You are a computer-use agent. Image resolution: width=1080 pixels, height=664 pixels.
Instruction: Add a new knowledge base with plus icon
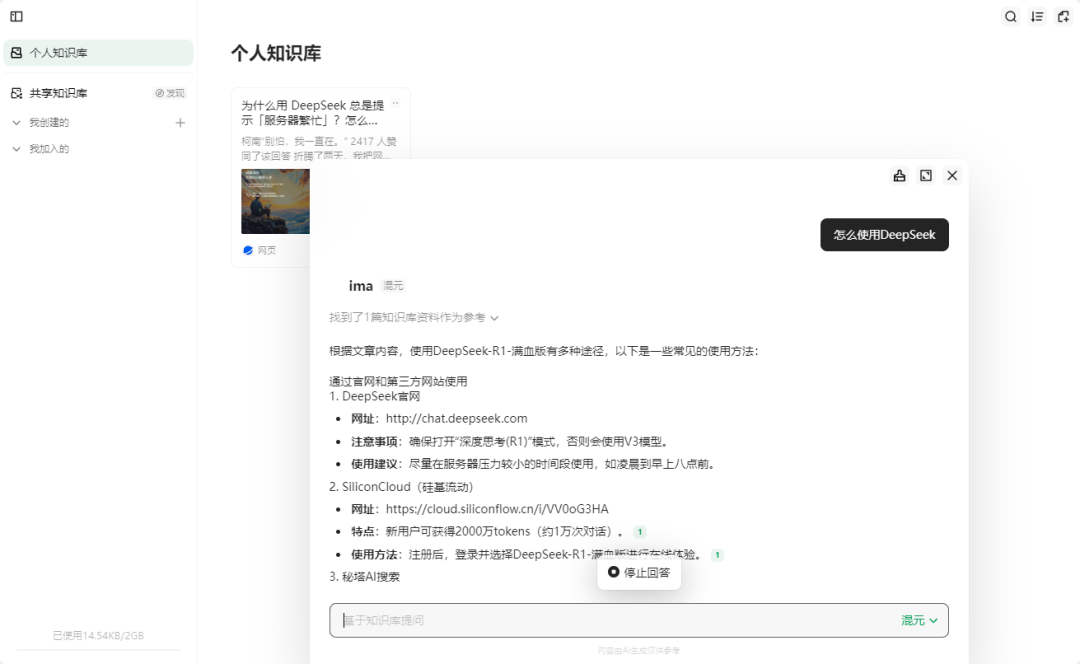point(180,123)
